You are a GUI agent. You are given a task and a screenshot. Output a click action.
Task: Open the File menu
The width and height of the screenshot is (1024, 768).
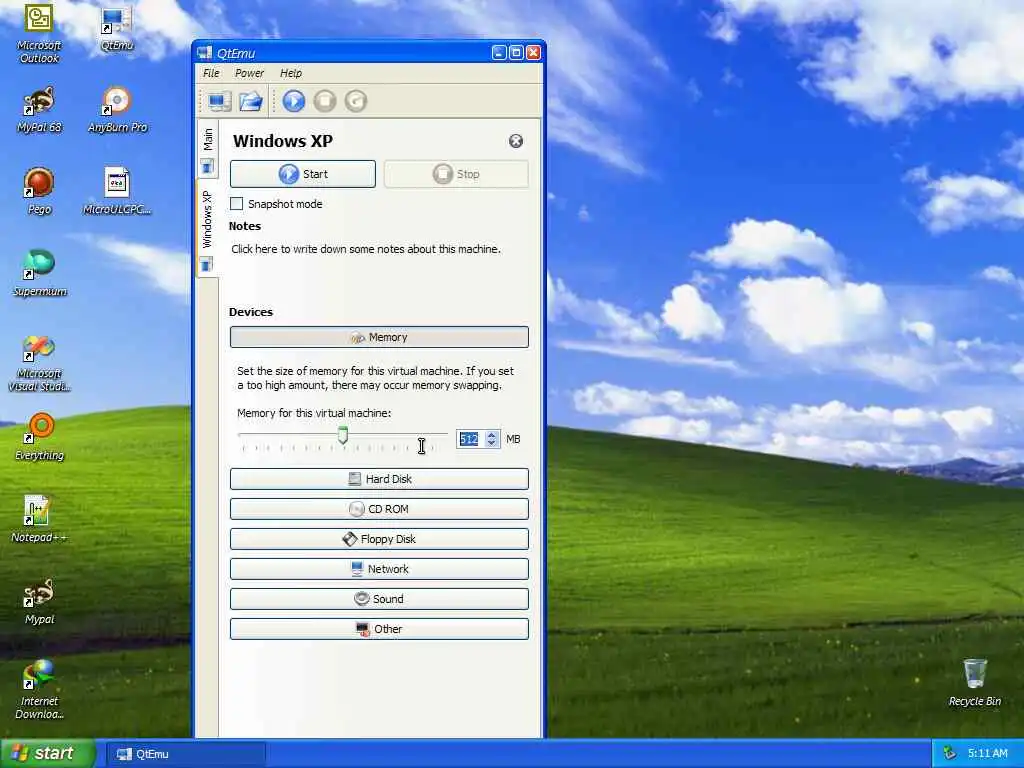point(211,73)
